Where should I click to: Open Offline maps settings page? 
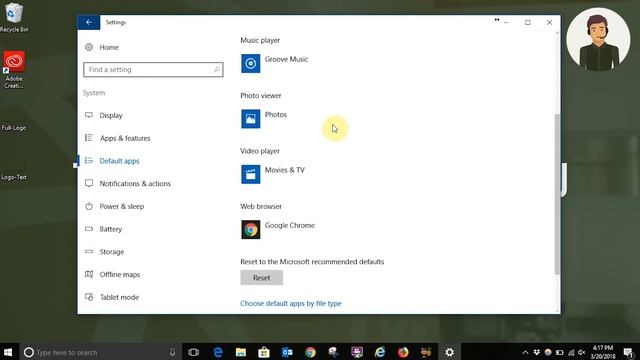pyautogui.click(x=120, y=275)
